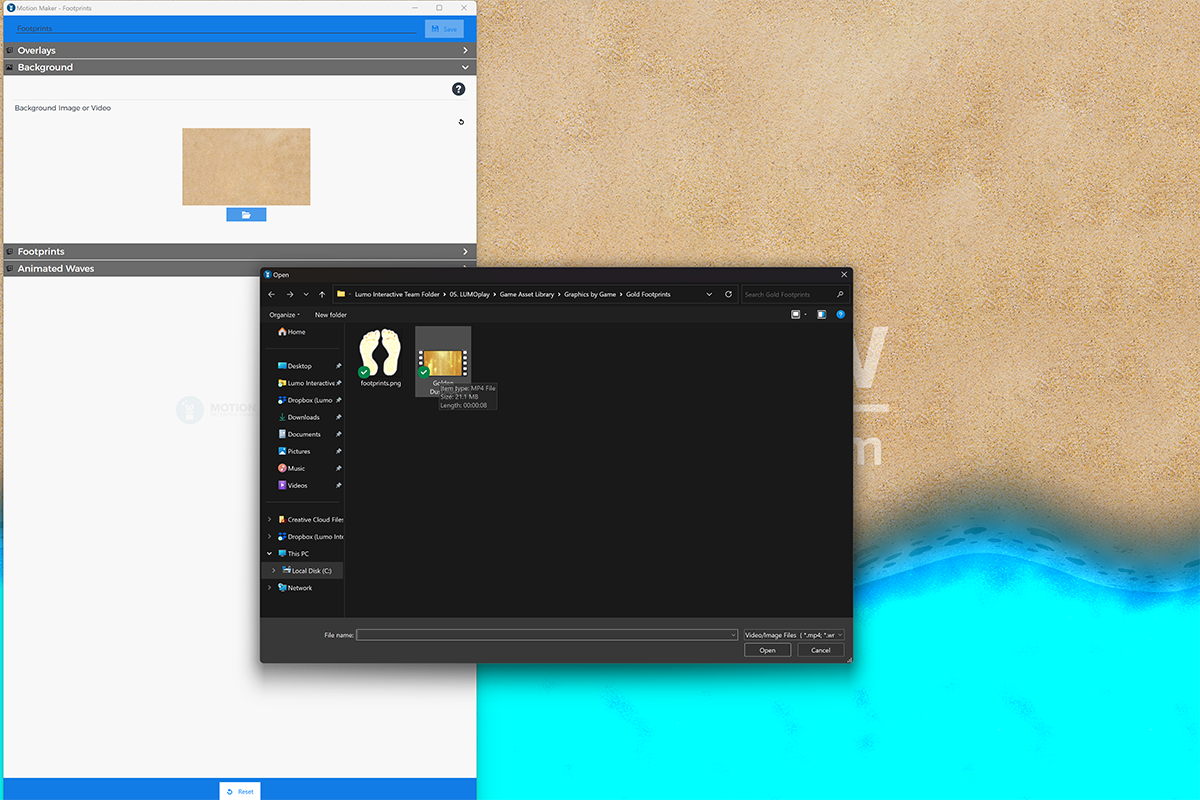1200x800 pixels.
Task: Collapse the This PC tree node
Action: click(x=268, y=554)
